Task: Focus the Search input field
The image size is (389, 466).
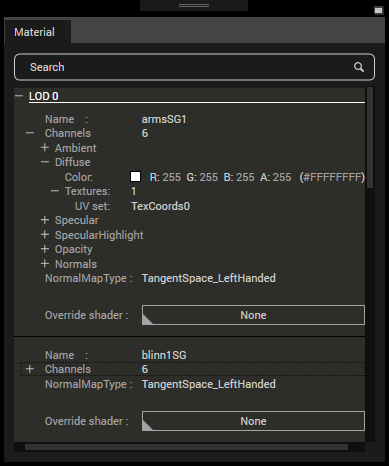Action: click(x=194, y=67)
